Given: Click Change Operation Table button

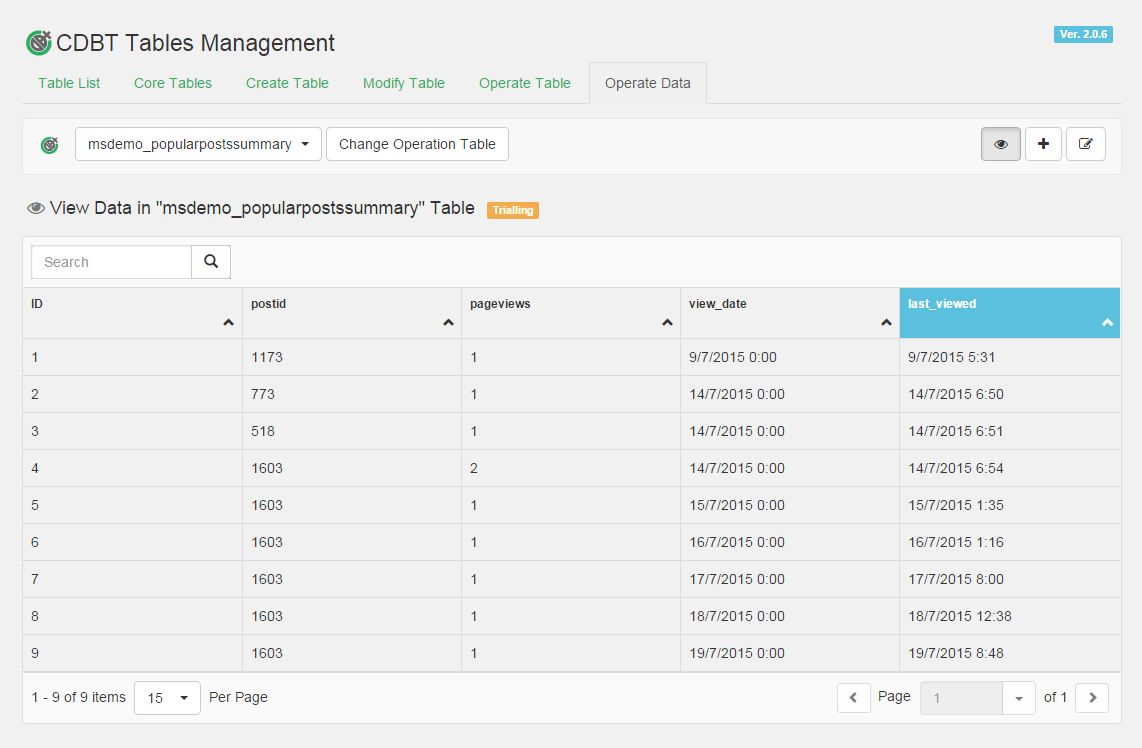Looking at the screenshot, I should tap(417, 144).
